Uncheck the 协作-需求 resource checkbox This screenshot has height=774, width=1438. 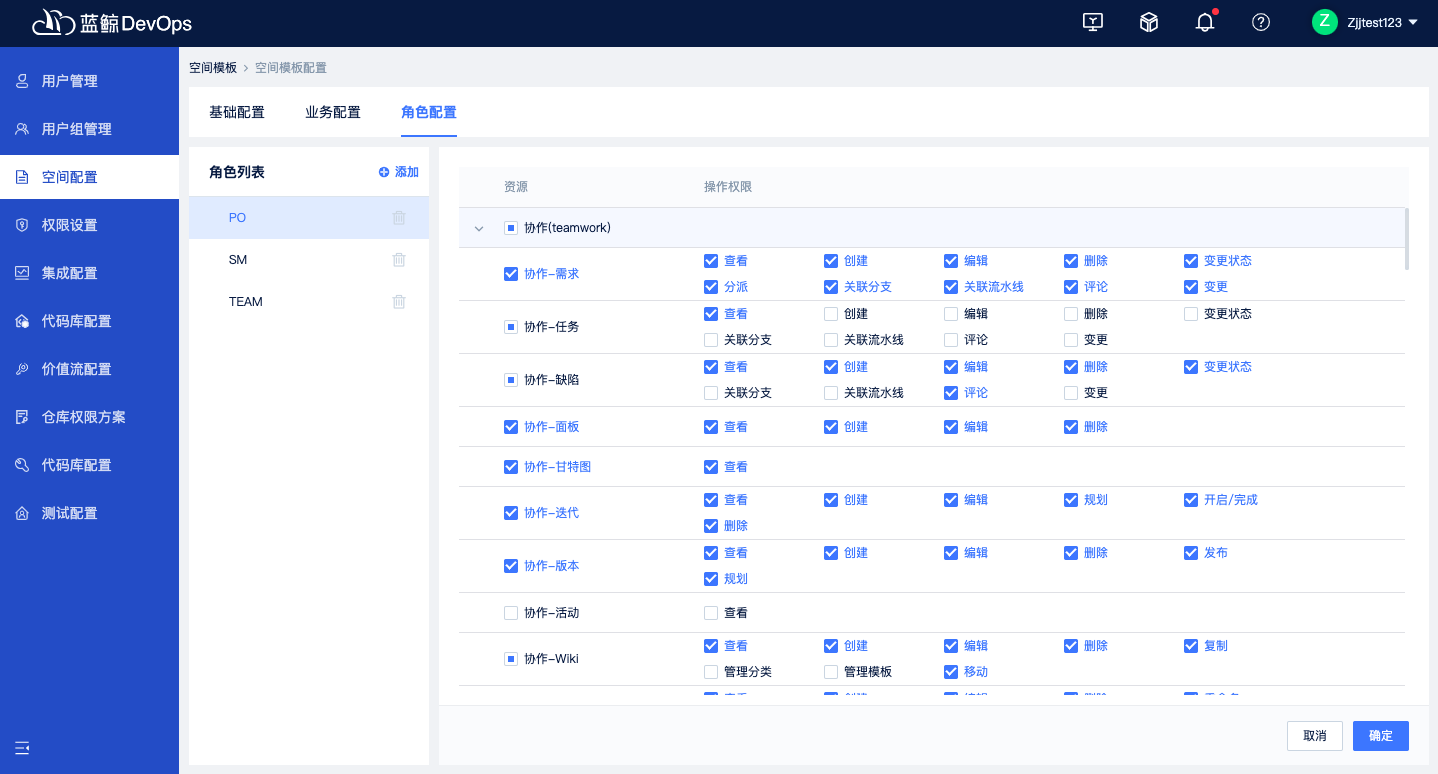click(511, 274)
